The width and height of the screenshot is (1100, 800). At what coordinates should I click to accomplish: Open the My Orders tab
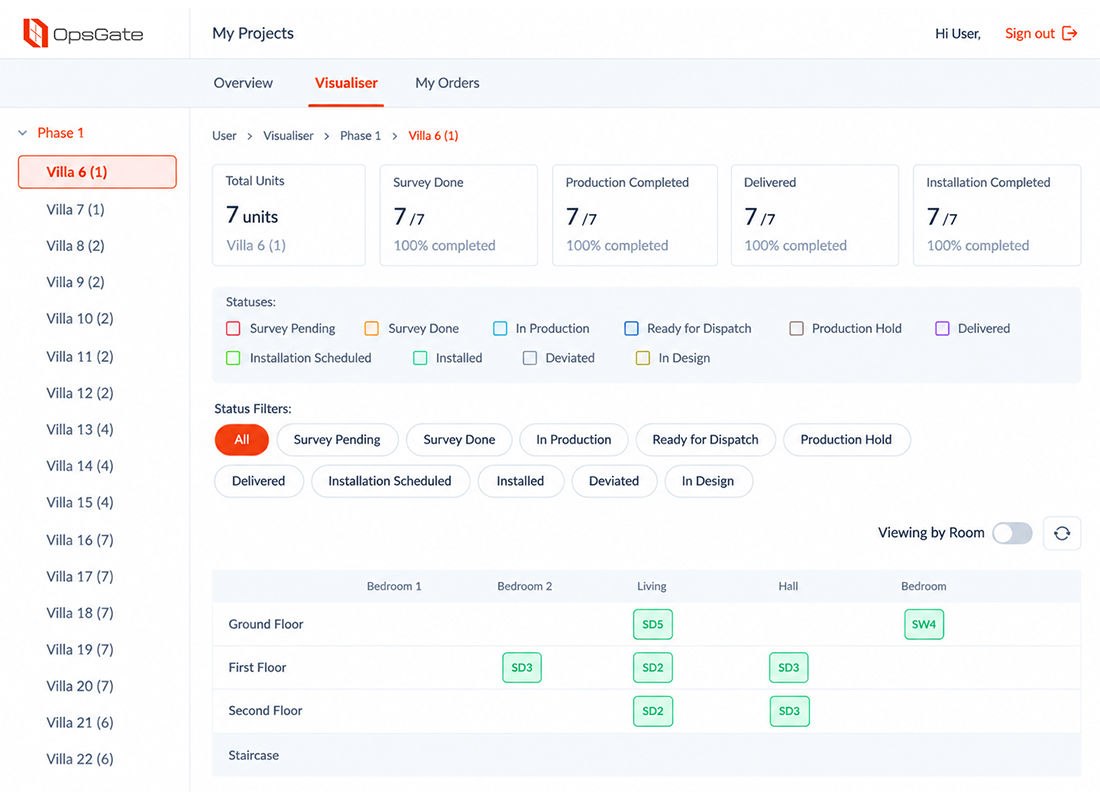[448, 83]
